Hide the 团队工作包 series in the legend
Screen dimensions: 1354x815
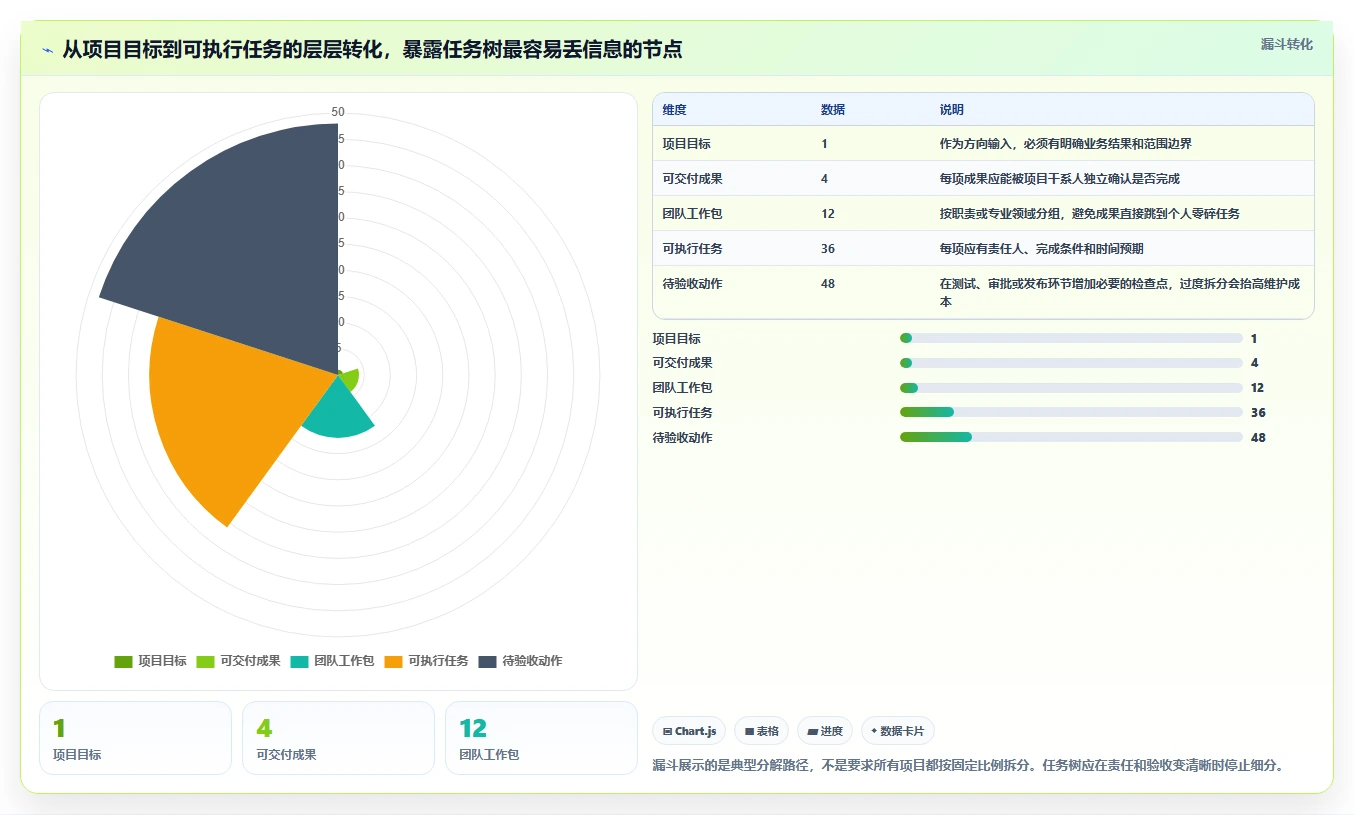click(333, 661)
